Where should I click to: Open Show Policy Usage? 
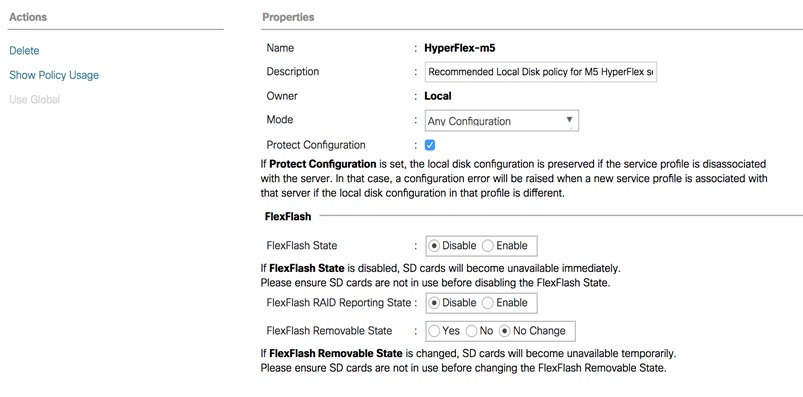[54, 75]
